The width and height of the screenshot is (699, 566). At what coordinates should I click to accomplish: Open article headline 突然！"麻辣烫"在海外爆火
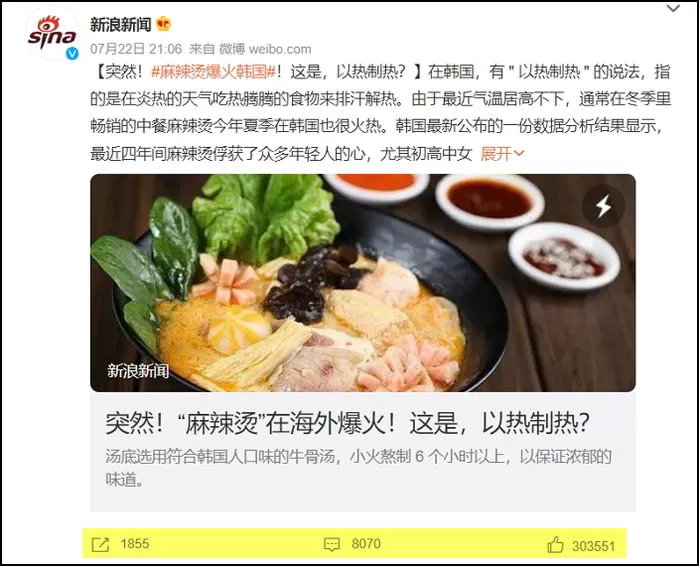(348, 423)
